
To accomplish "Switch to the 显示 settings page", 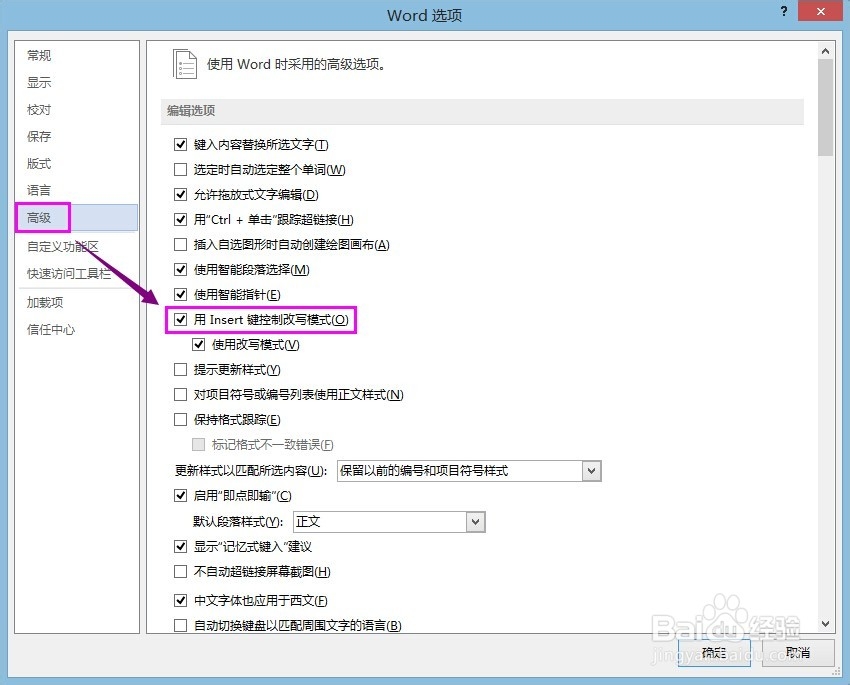I will point(39,82).
